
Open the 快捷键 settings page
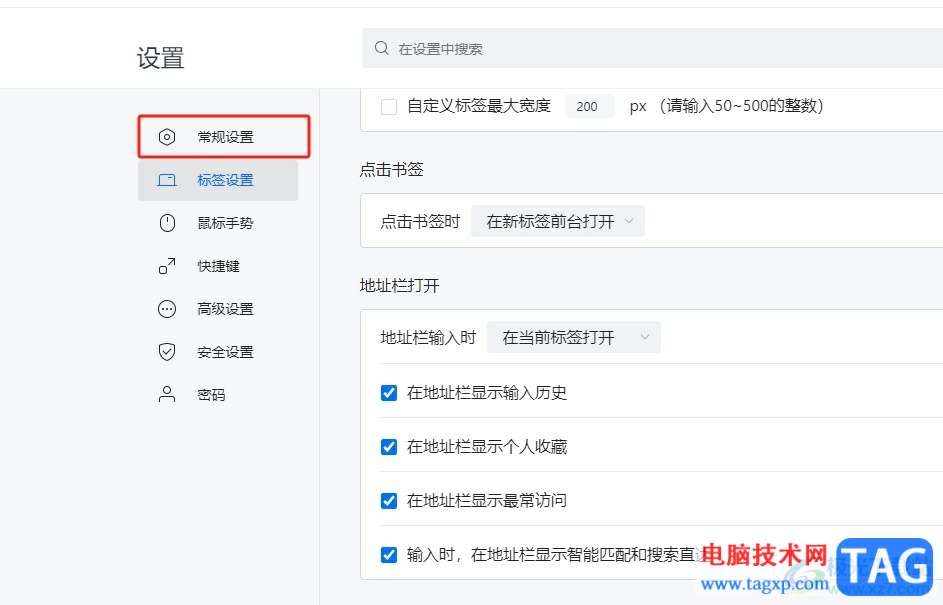218,266
